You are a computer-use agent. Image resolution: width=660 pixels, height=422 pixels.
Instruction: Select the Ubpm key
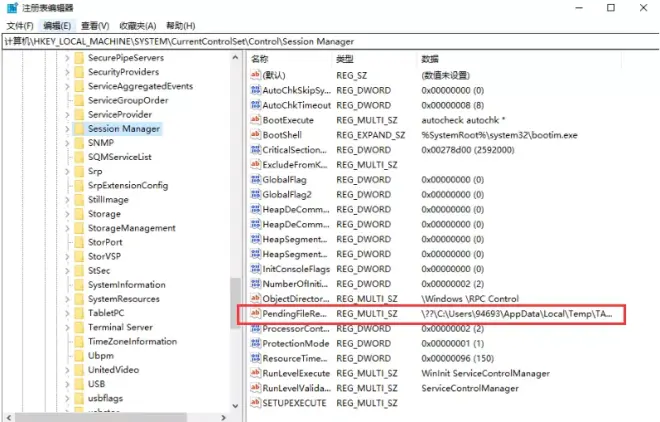click(x=101, y=356)
